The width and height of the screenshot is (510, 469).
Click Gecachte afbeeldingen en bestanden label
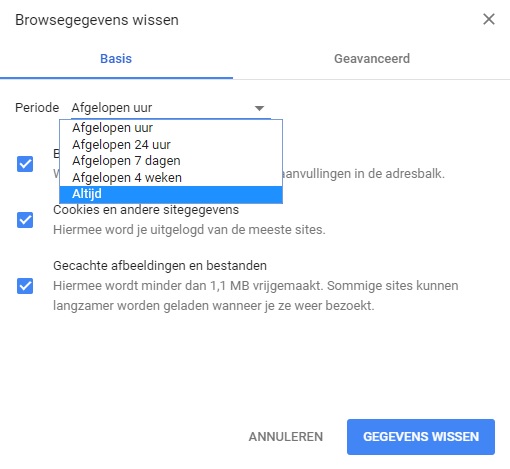click(160, 266)
